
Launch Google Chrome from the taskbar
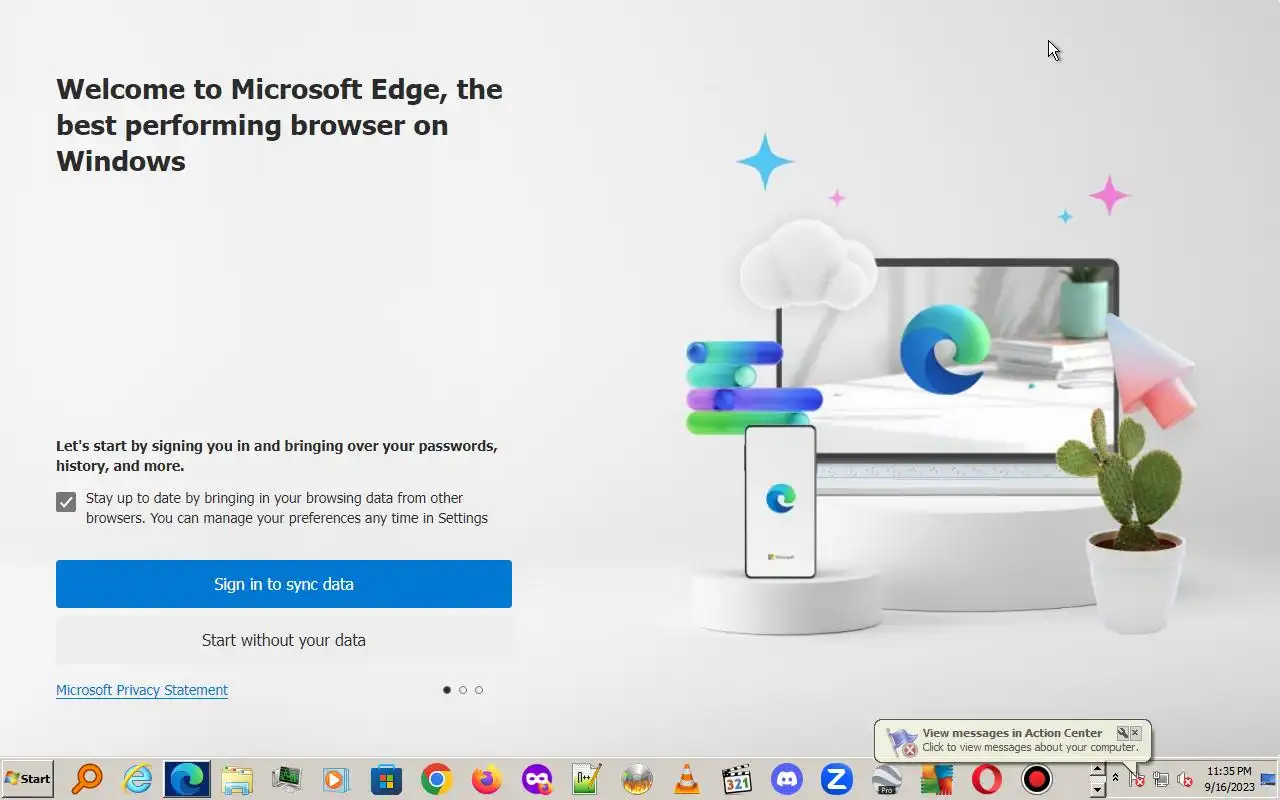point(437,779)
